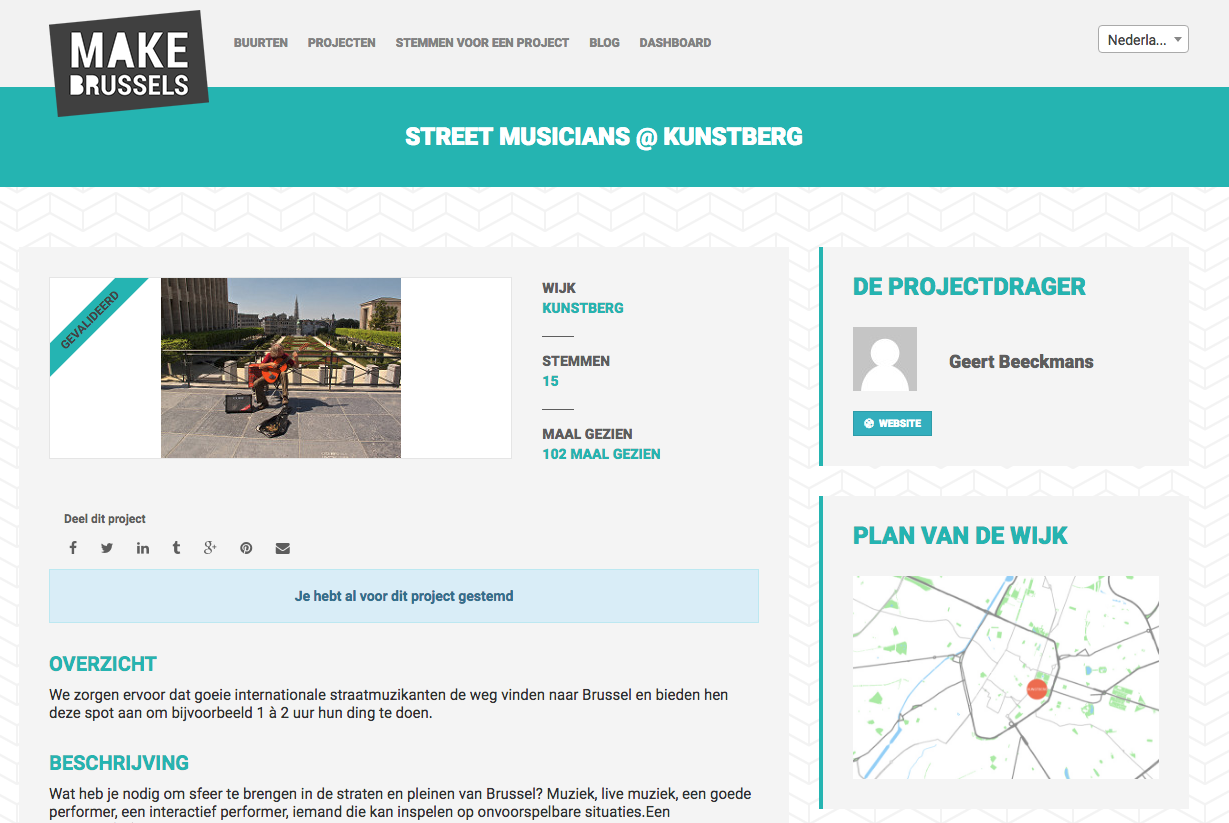Click the Geert Beeckmans name

(1021, 362)
